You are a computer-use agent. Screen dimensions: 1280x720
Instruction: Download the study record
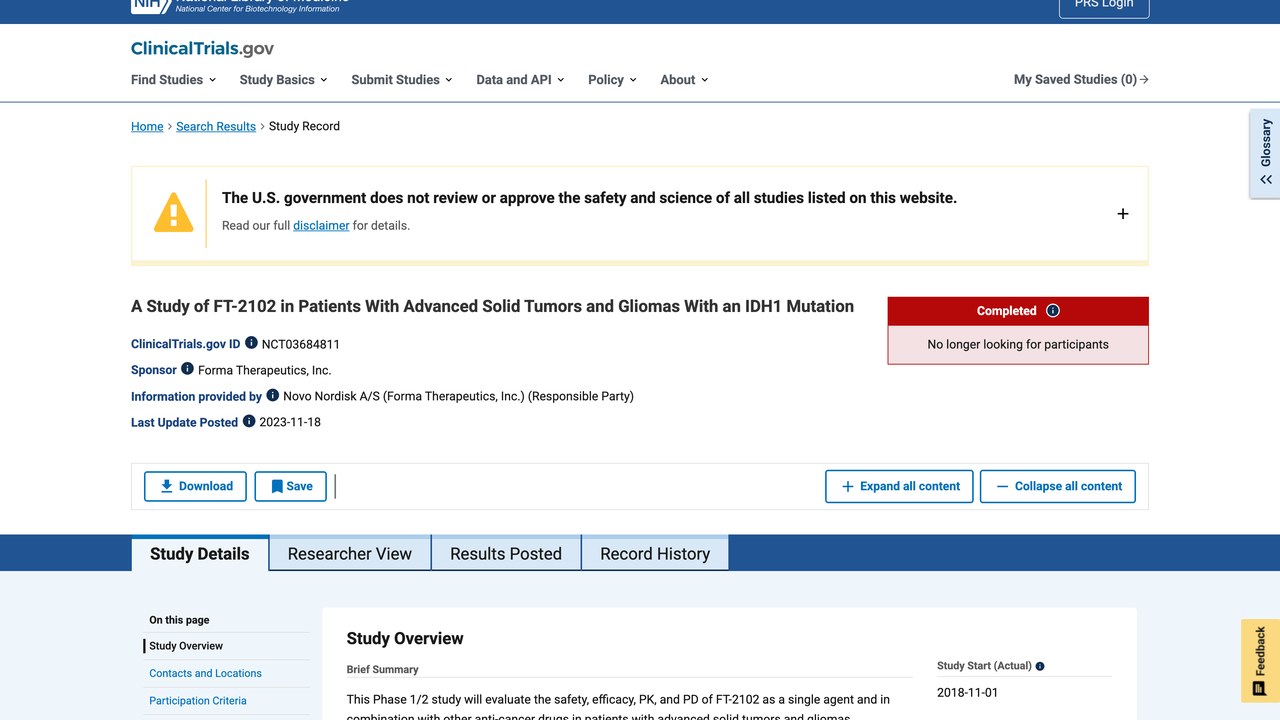point(196,486)
